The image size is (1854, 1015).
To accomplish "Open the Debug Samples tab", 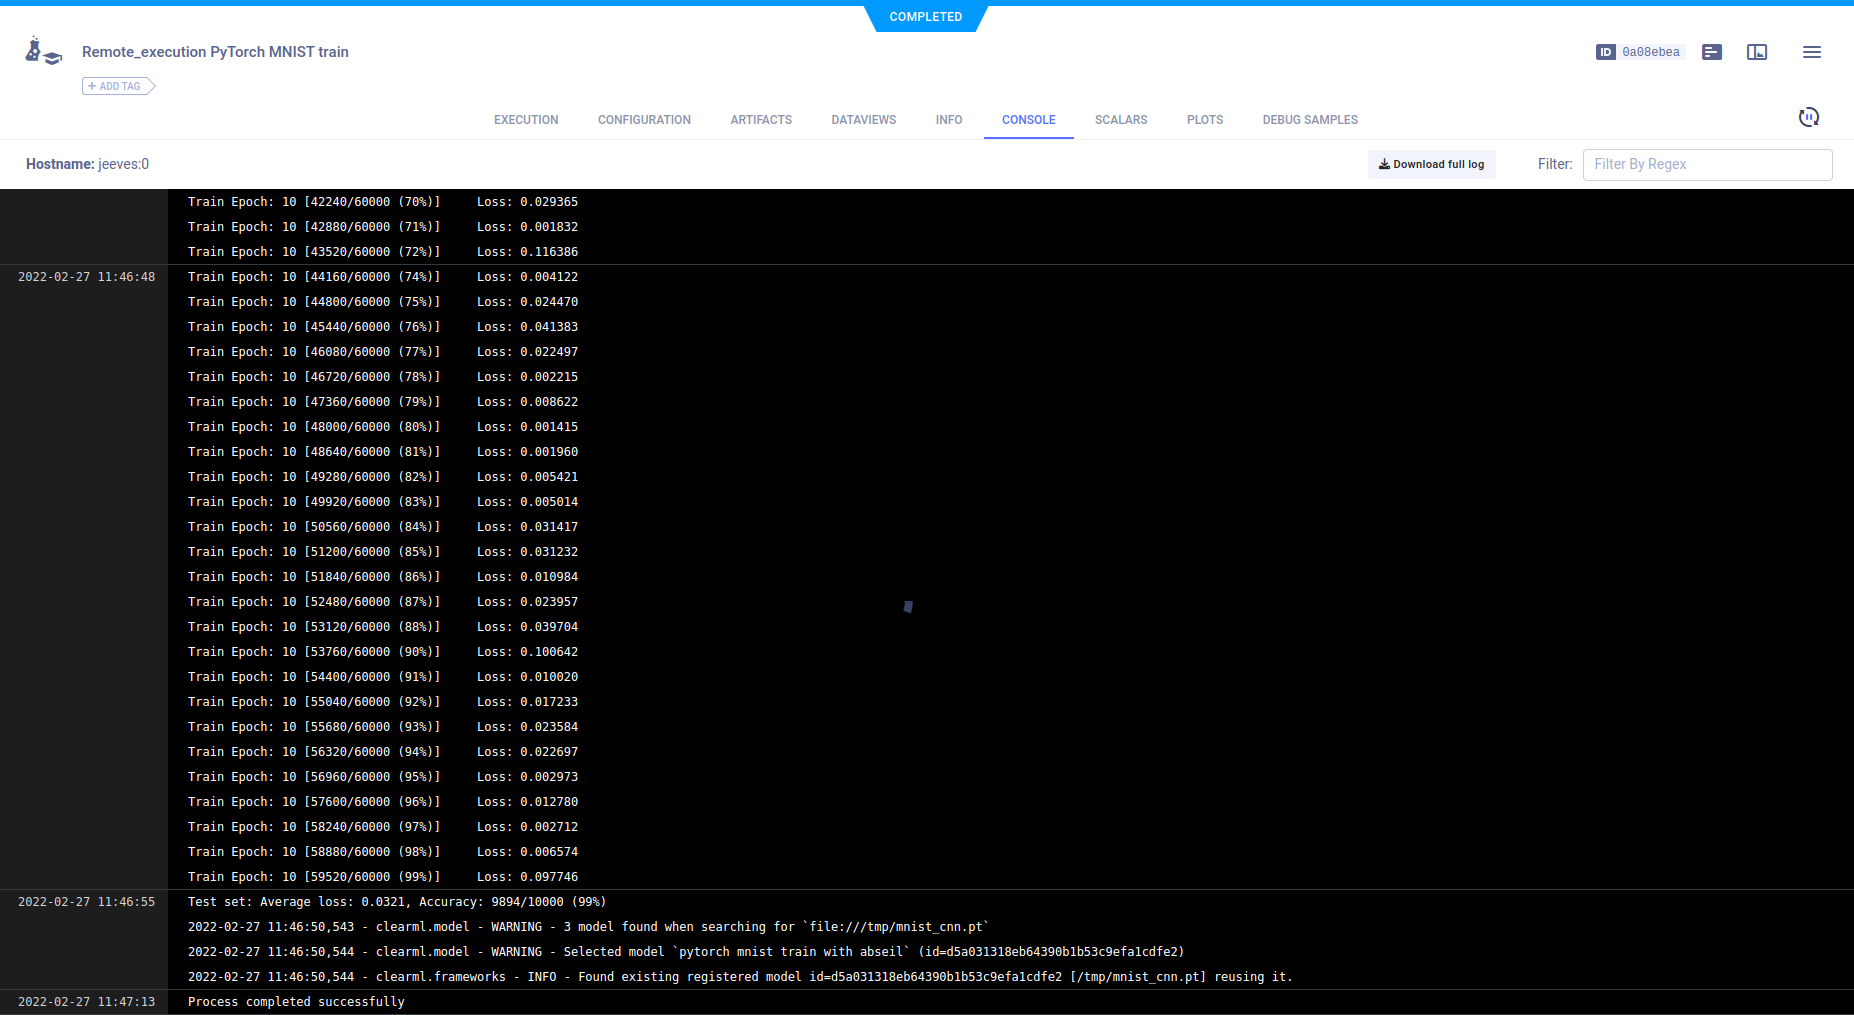I will click(x=1309, y=120).
